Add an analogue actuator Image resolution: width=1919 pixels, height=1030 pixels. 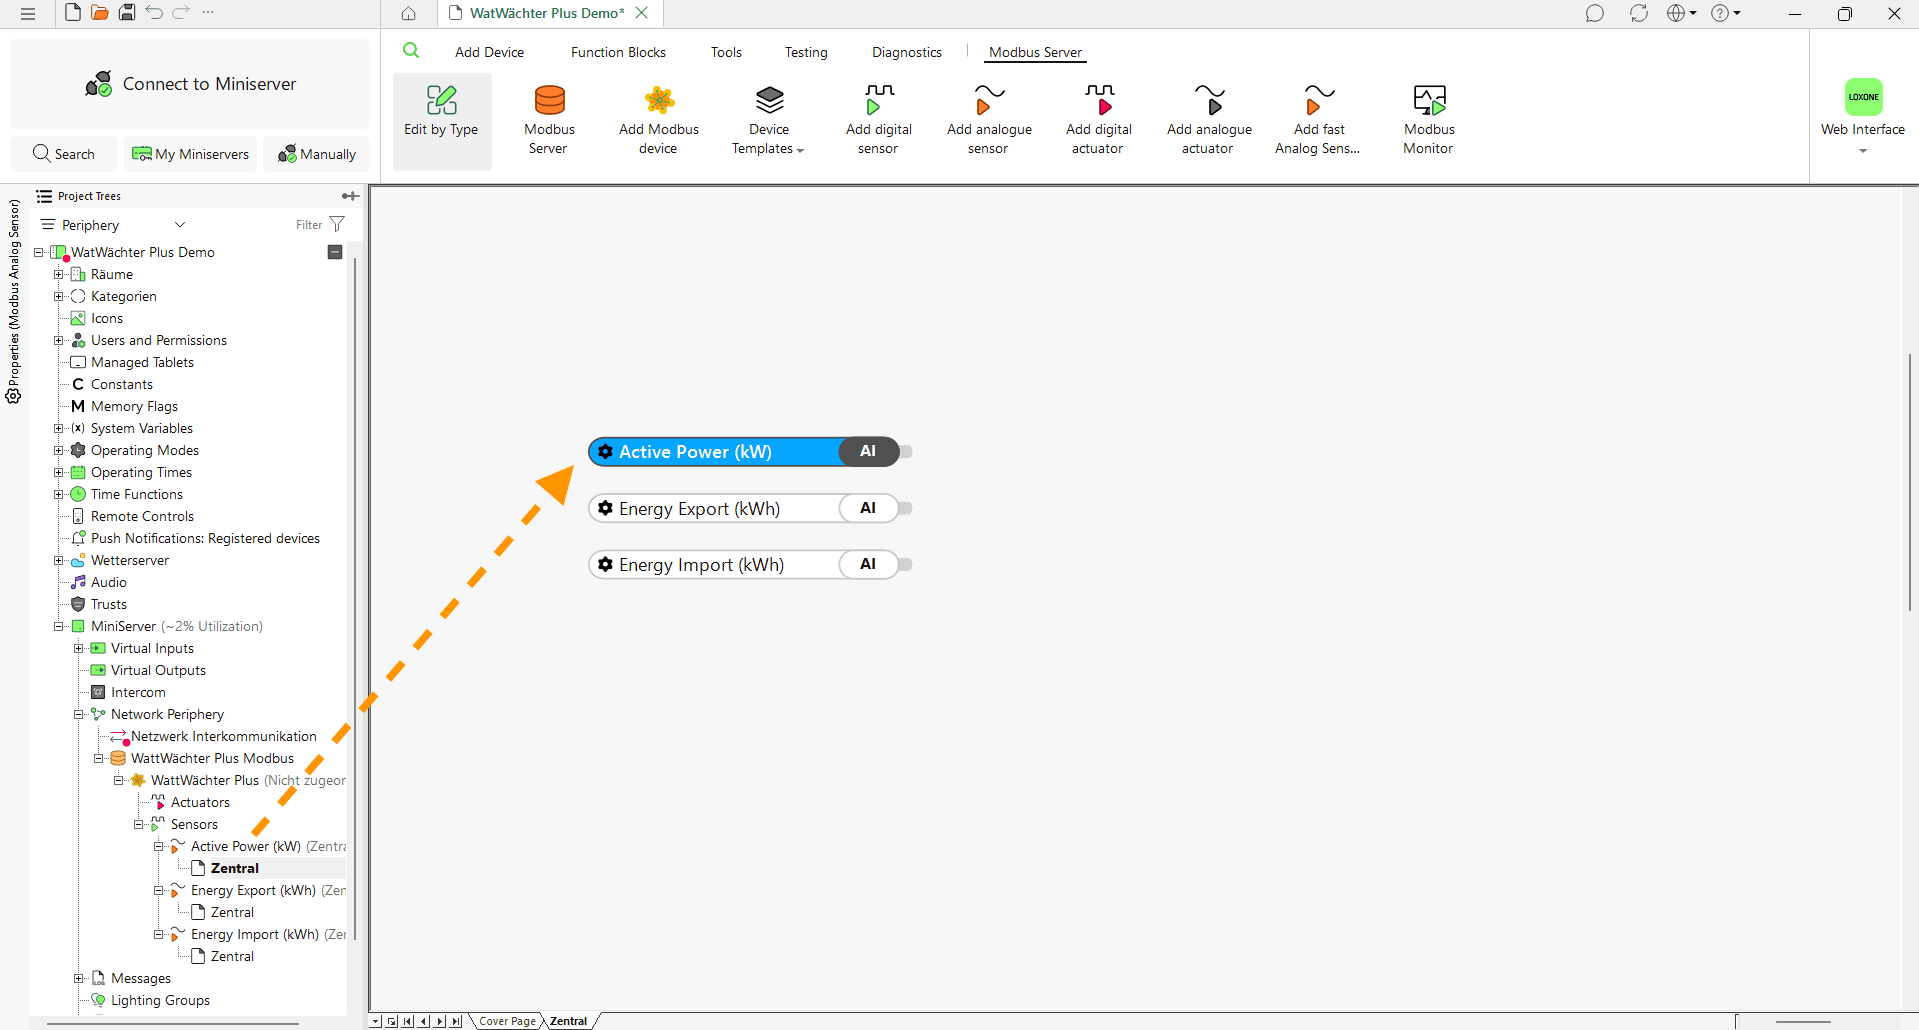(x=1209, y=120)
